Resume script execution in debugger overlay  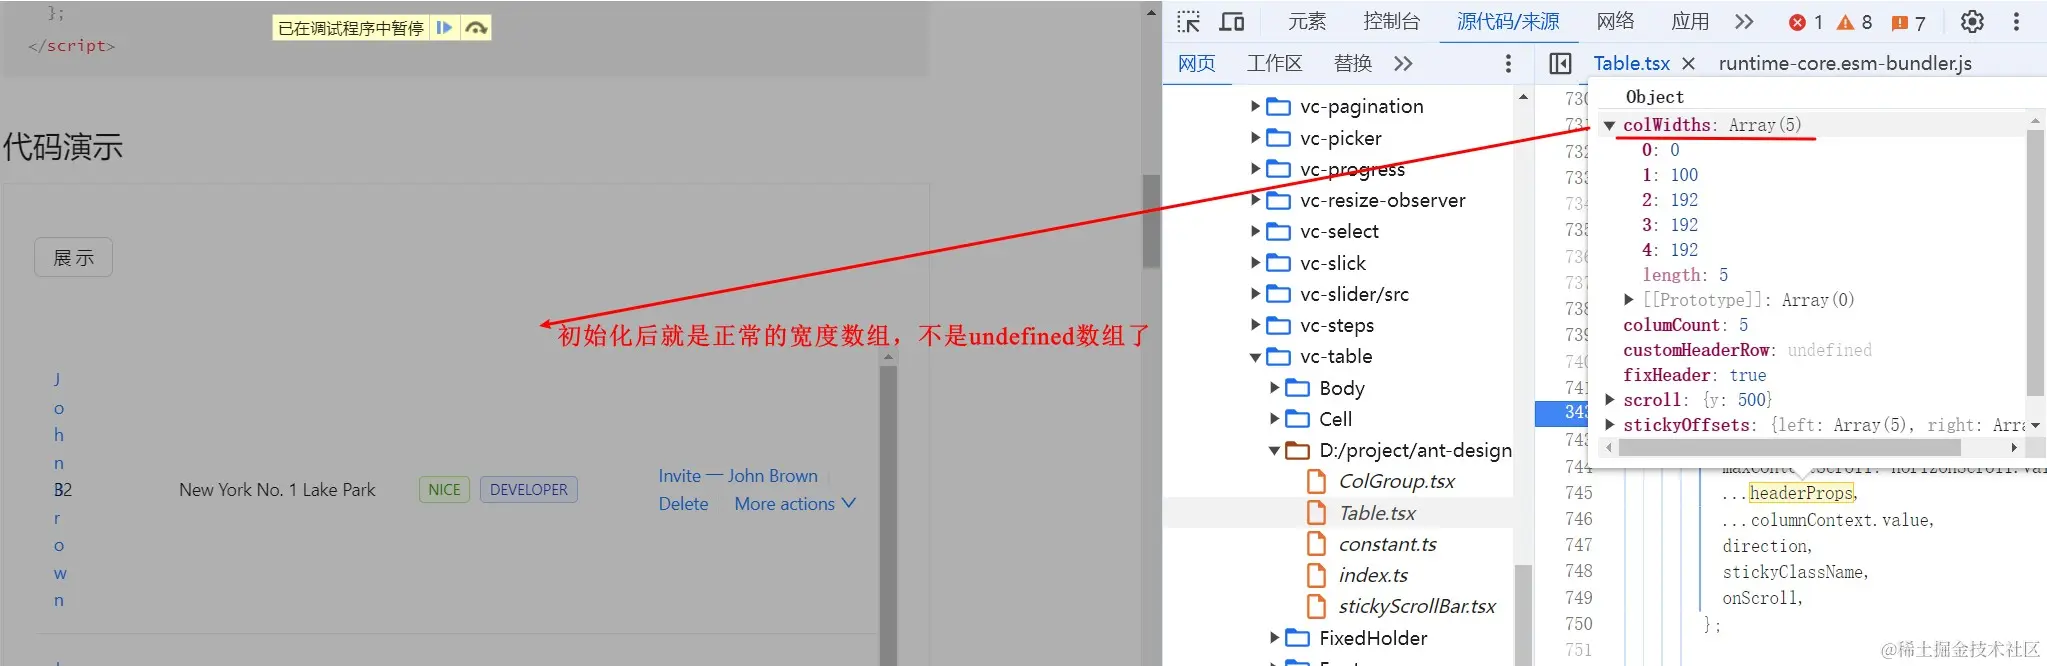pos(444,28)
